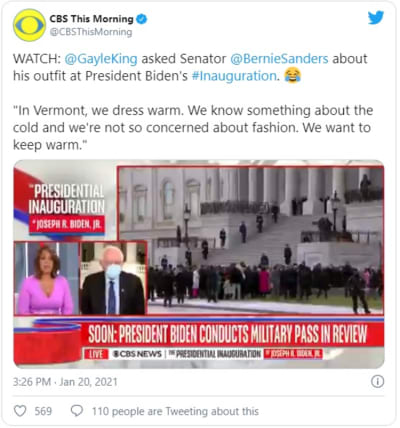
Task: Click the CBS This Morning account name
Action: [91, 19]
